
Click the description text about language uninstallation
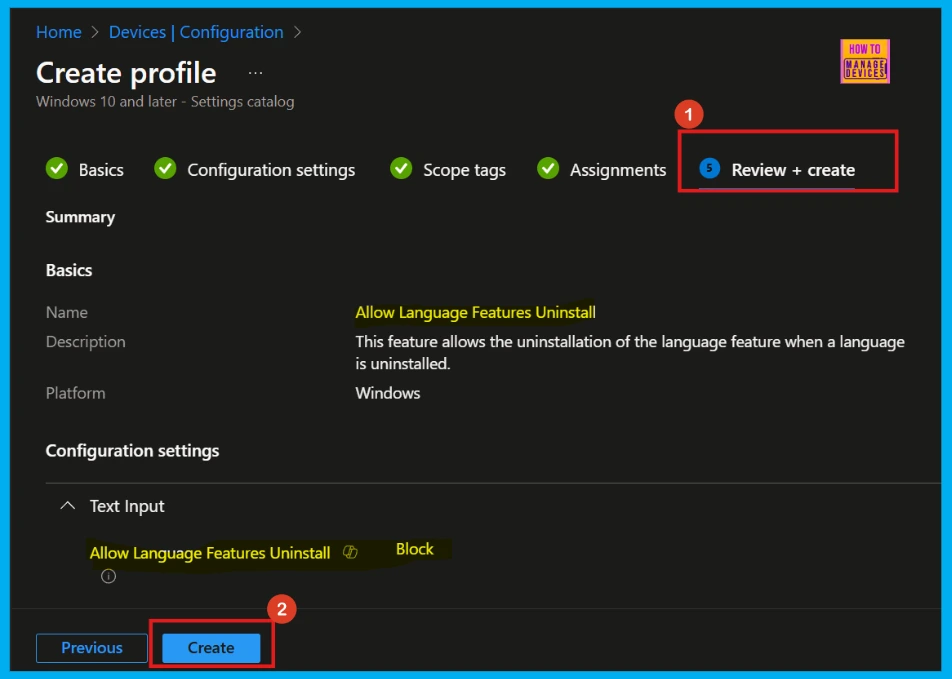(630, 352)
